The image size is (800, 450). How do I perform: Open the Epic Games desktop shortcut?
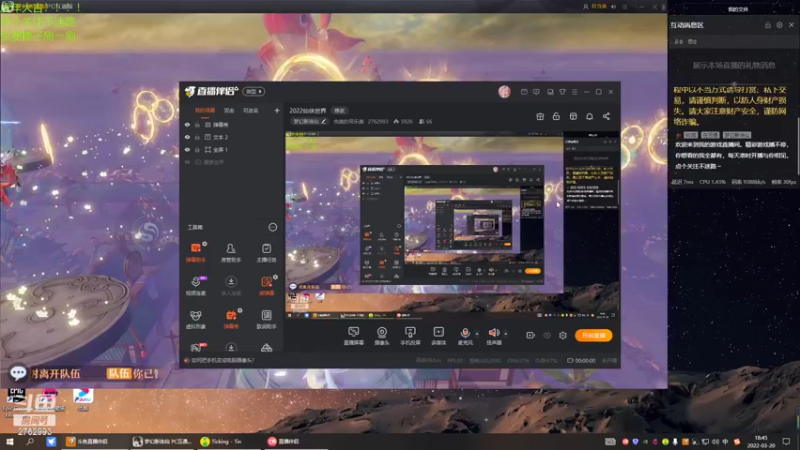(16, 403)
